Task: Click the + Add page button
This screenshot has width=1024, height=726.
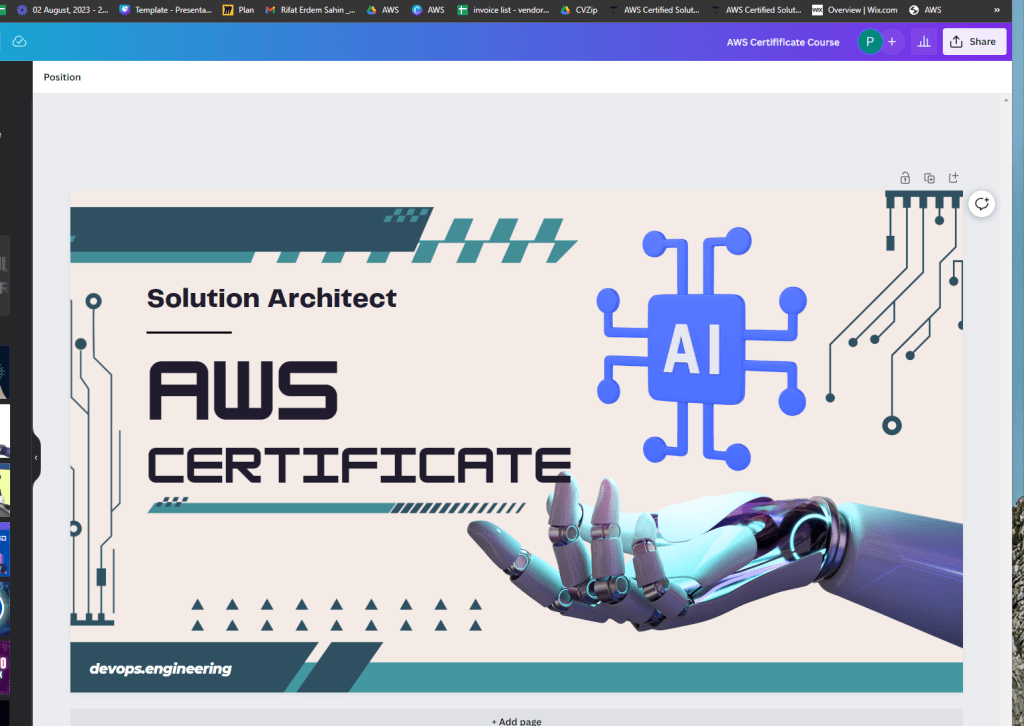Action: pos(516,718)
